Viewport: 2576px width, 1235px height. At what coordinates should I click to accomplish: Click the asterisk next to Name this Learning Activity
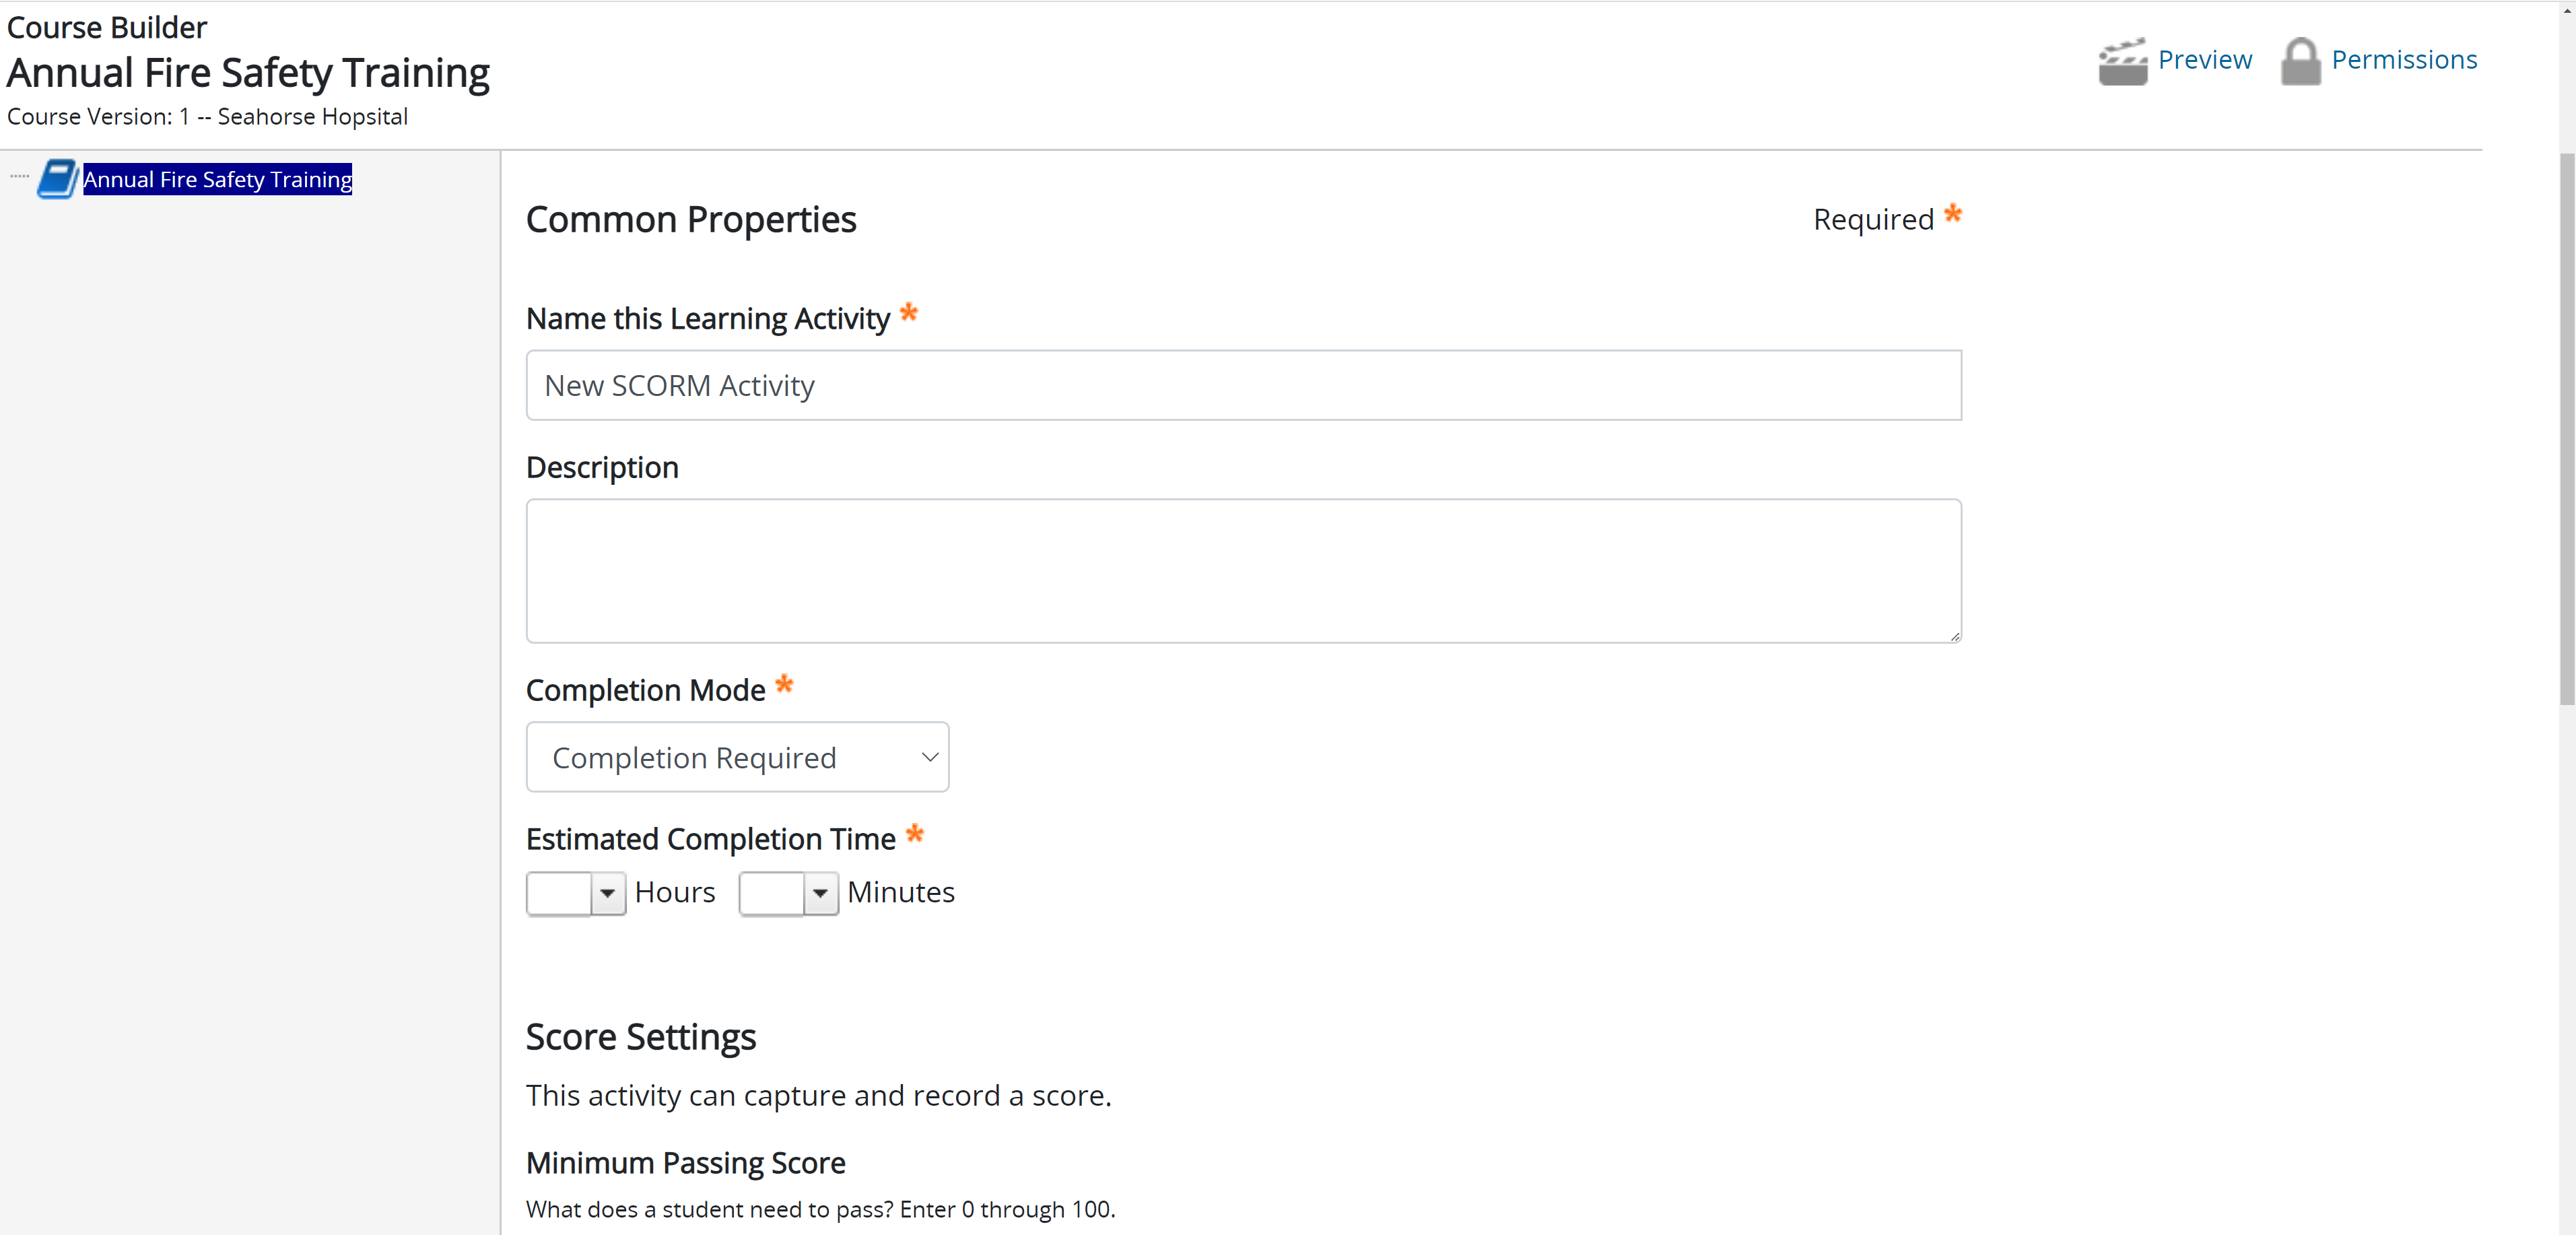coord(908,312)
